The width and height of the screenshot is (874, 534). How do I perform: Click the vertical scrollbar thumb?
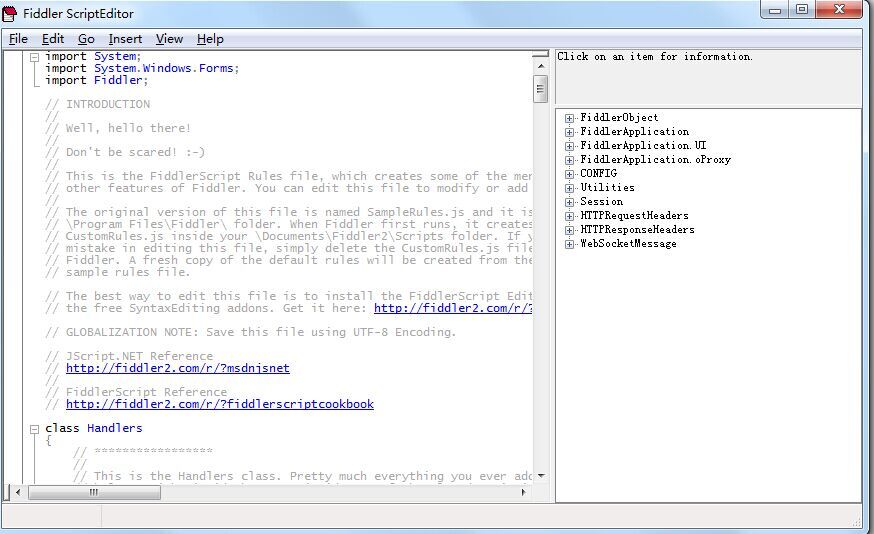(540, 89)
